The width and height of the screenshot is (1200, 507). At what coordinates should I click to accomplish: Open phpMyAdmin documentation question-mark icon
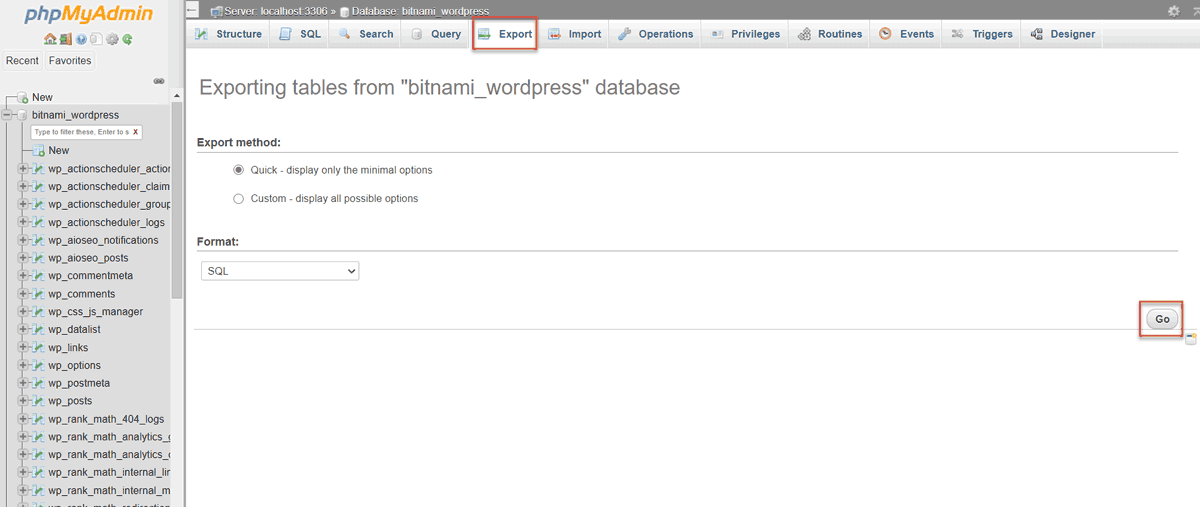tap(81, 40)
